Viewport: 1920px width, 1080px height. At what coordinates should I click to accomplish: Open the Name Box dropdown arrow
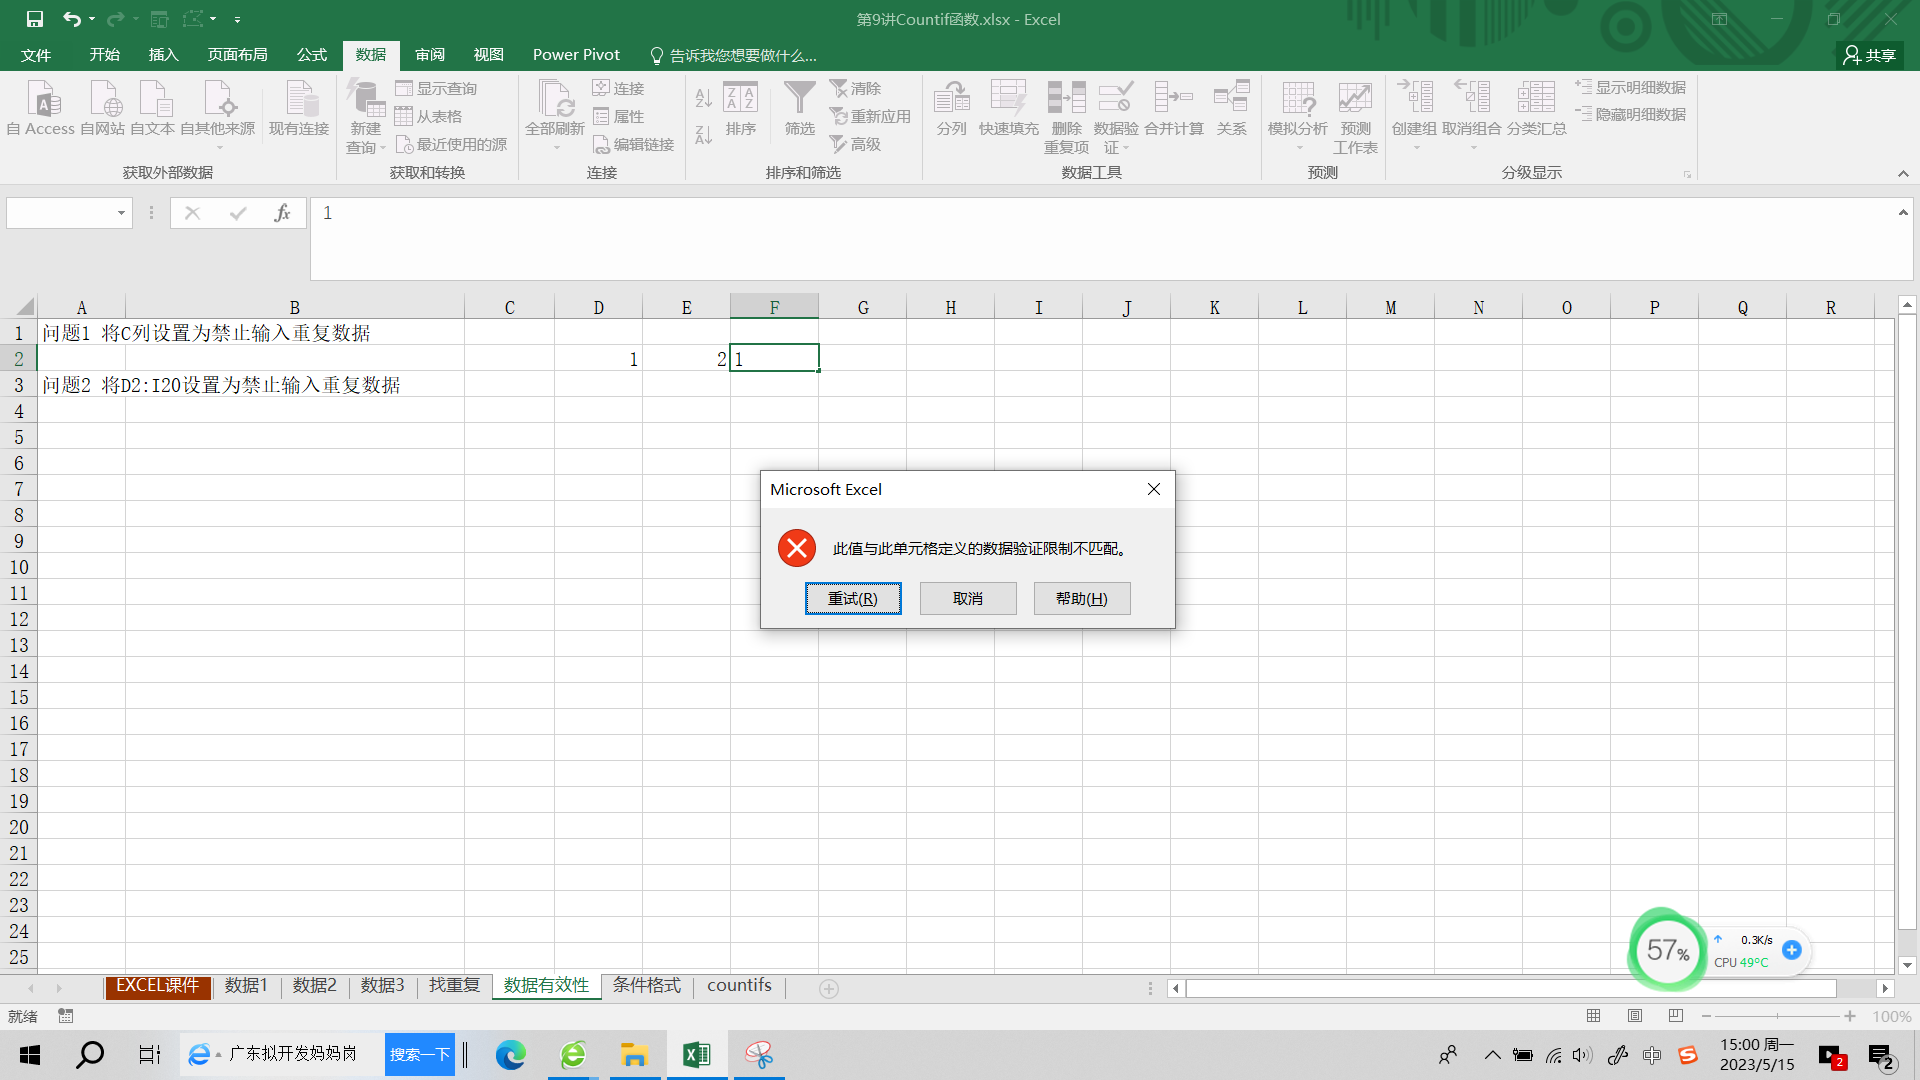tap(121, 213)
